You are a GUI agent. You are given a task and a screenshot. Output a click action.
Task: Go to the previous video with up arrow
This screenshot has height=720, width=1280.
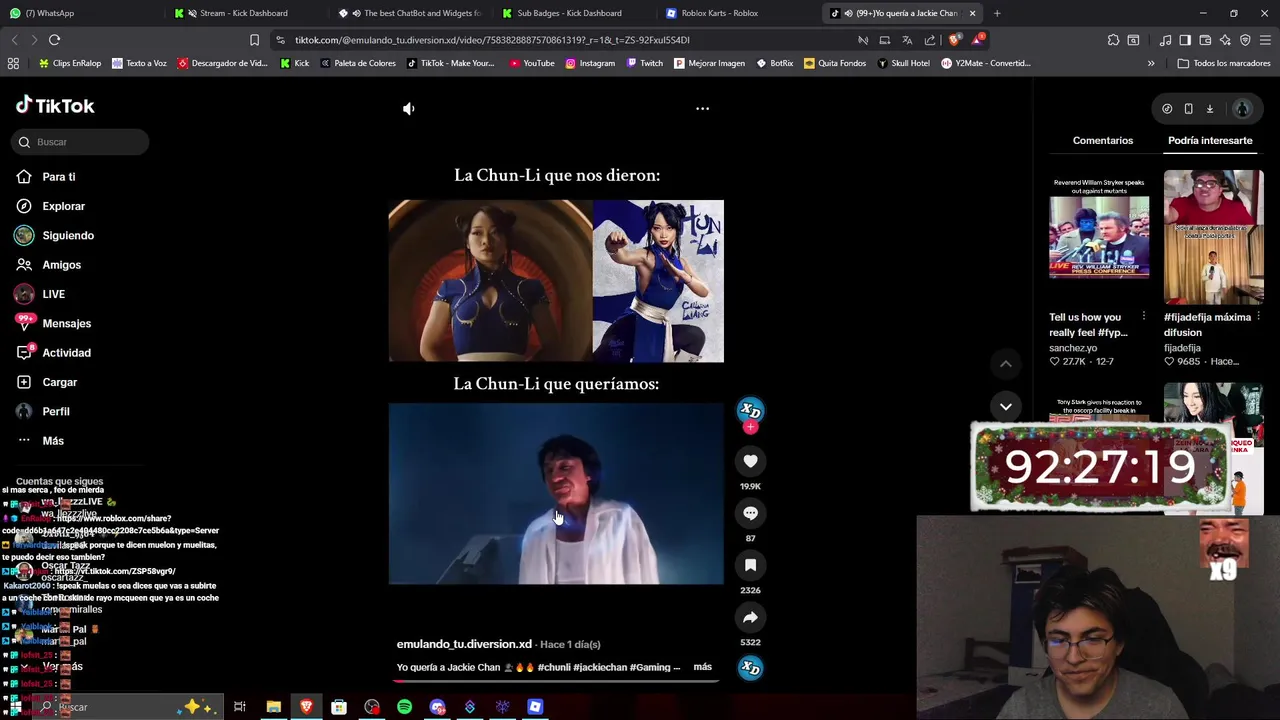pyautogui.click(x=1005, y=364)
